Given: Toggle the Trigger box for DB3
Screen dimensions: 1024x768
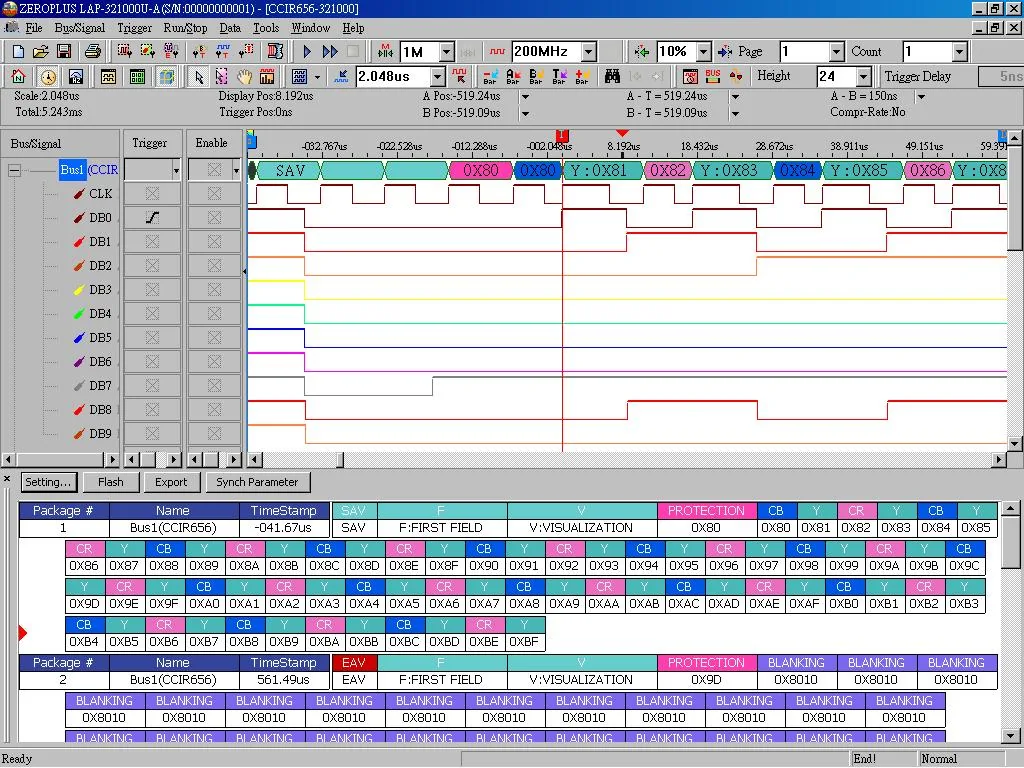Looking at the screenshot, I should pyautogui.click(x=152, y=289).
